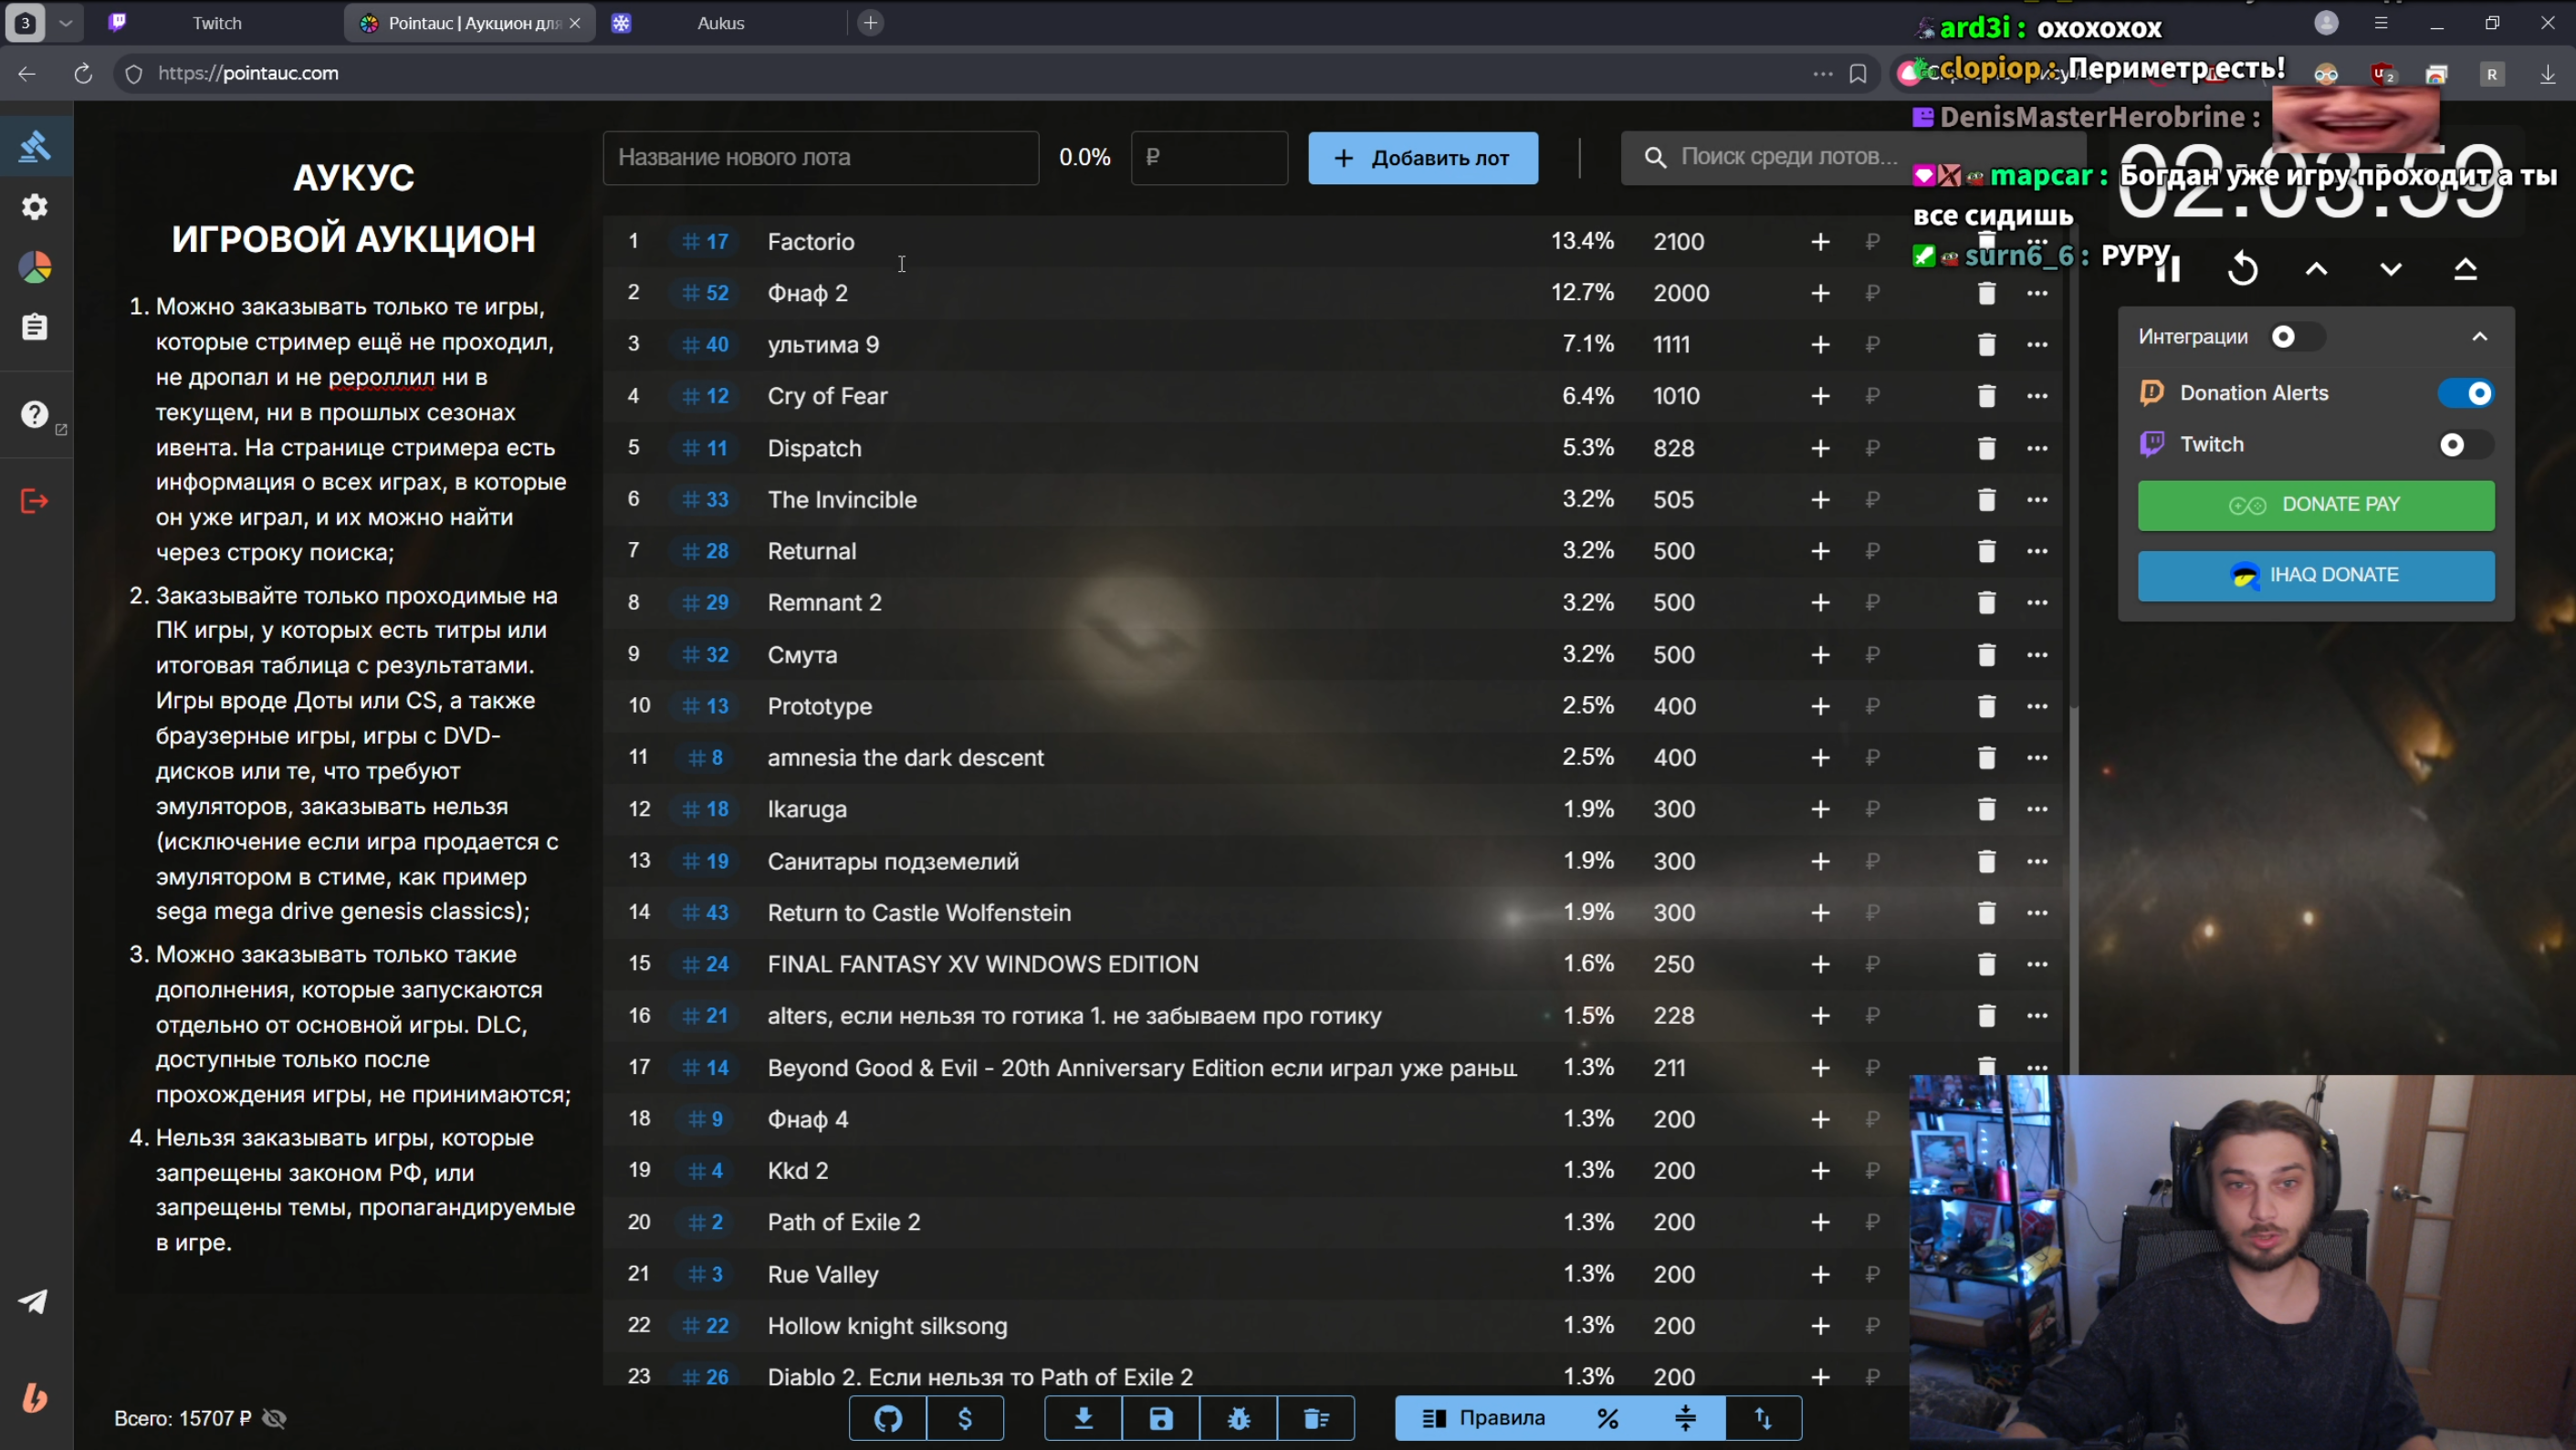This screenshot has width=2576, height=1450.
Task: Click the plus icon for Dispatch
Action: pos(1820,448)
